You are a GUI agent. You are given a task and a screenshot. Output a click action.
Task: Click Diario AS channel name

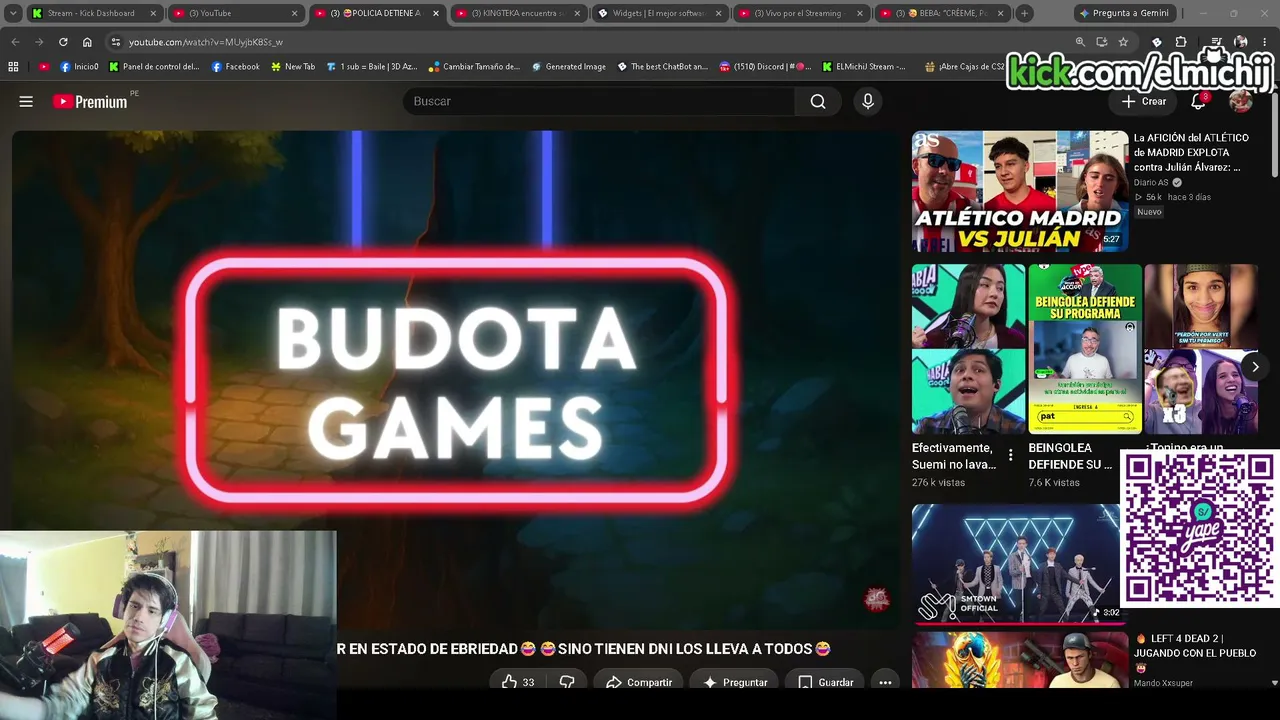[x=1151, y=183]
